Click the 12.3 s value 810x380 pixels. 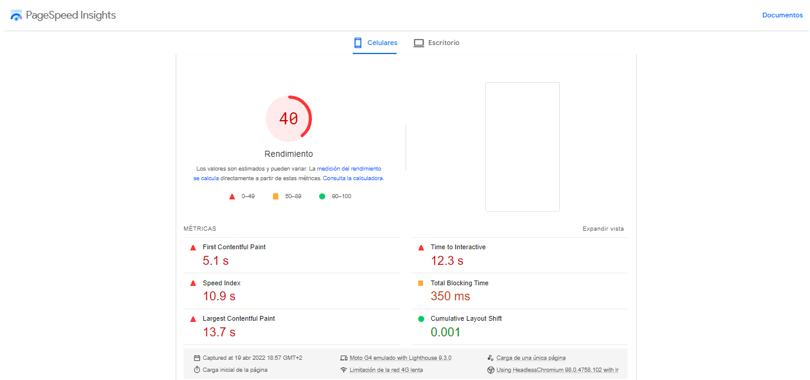(447, 261)
